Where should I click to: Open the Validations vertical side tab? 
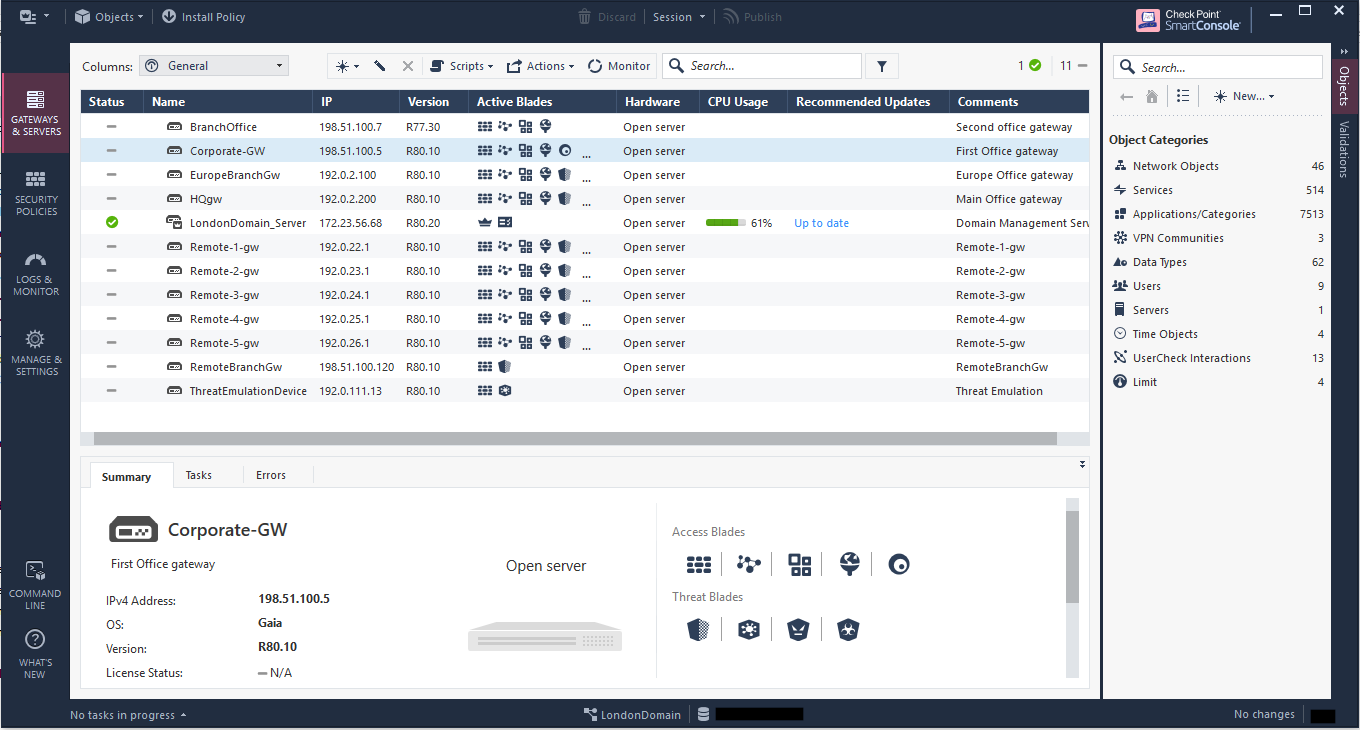tap(1344, 149)
